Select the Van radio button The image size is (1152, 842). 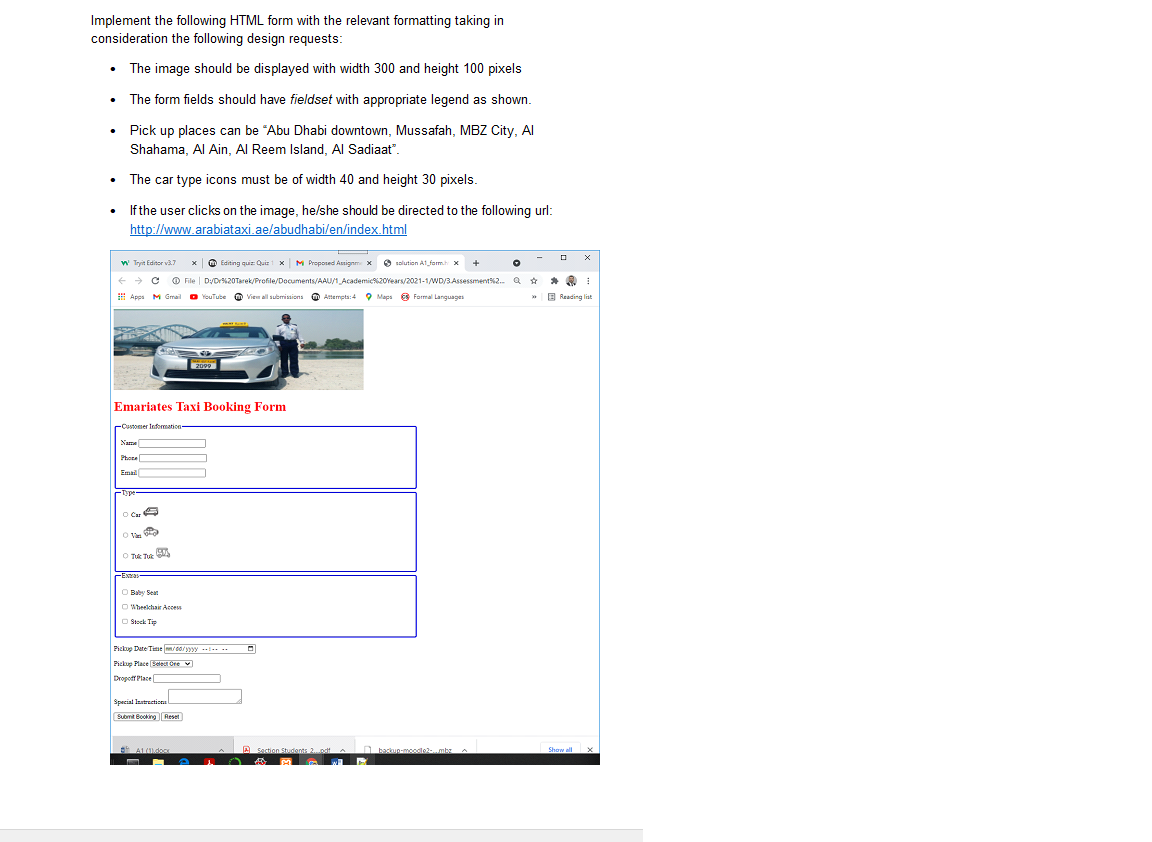pyautogui.click(x=126, y=535)
